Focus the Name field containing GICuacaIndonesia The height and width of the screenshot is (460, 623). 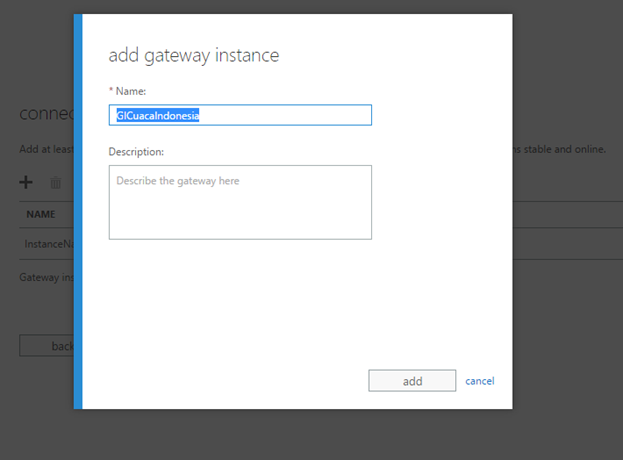point(240,115)
